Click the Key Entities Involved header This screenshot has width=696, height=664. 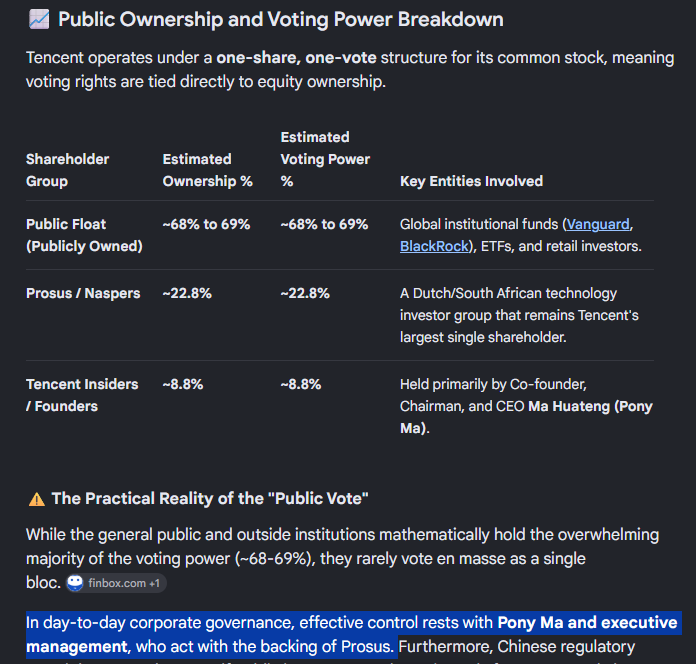pyautogui.click(x=471, y=181)
